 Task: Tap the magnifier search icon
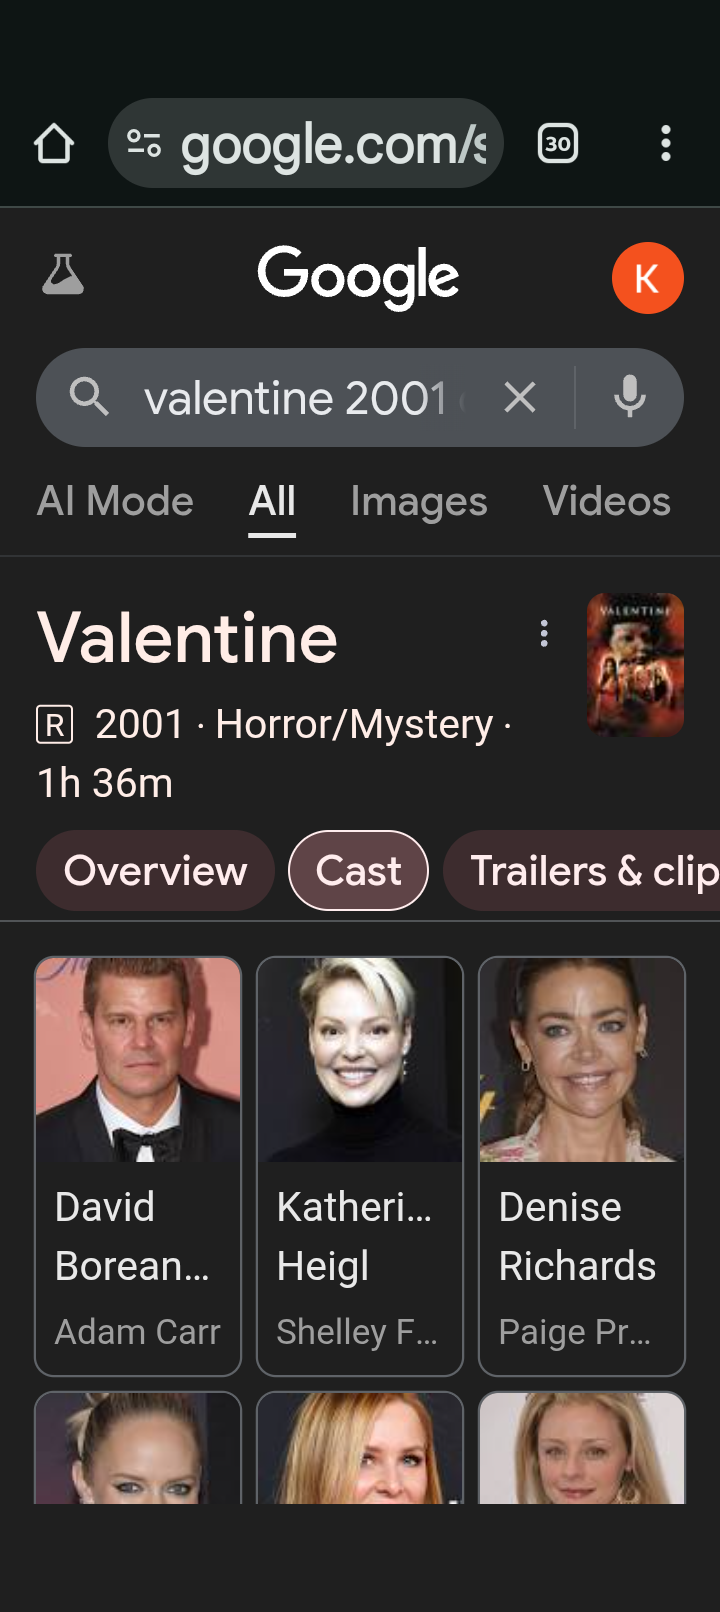pyautogui.click(x=89, y=398)
